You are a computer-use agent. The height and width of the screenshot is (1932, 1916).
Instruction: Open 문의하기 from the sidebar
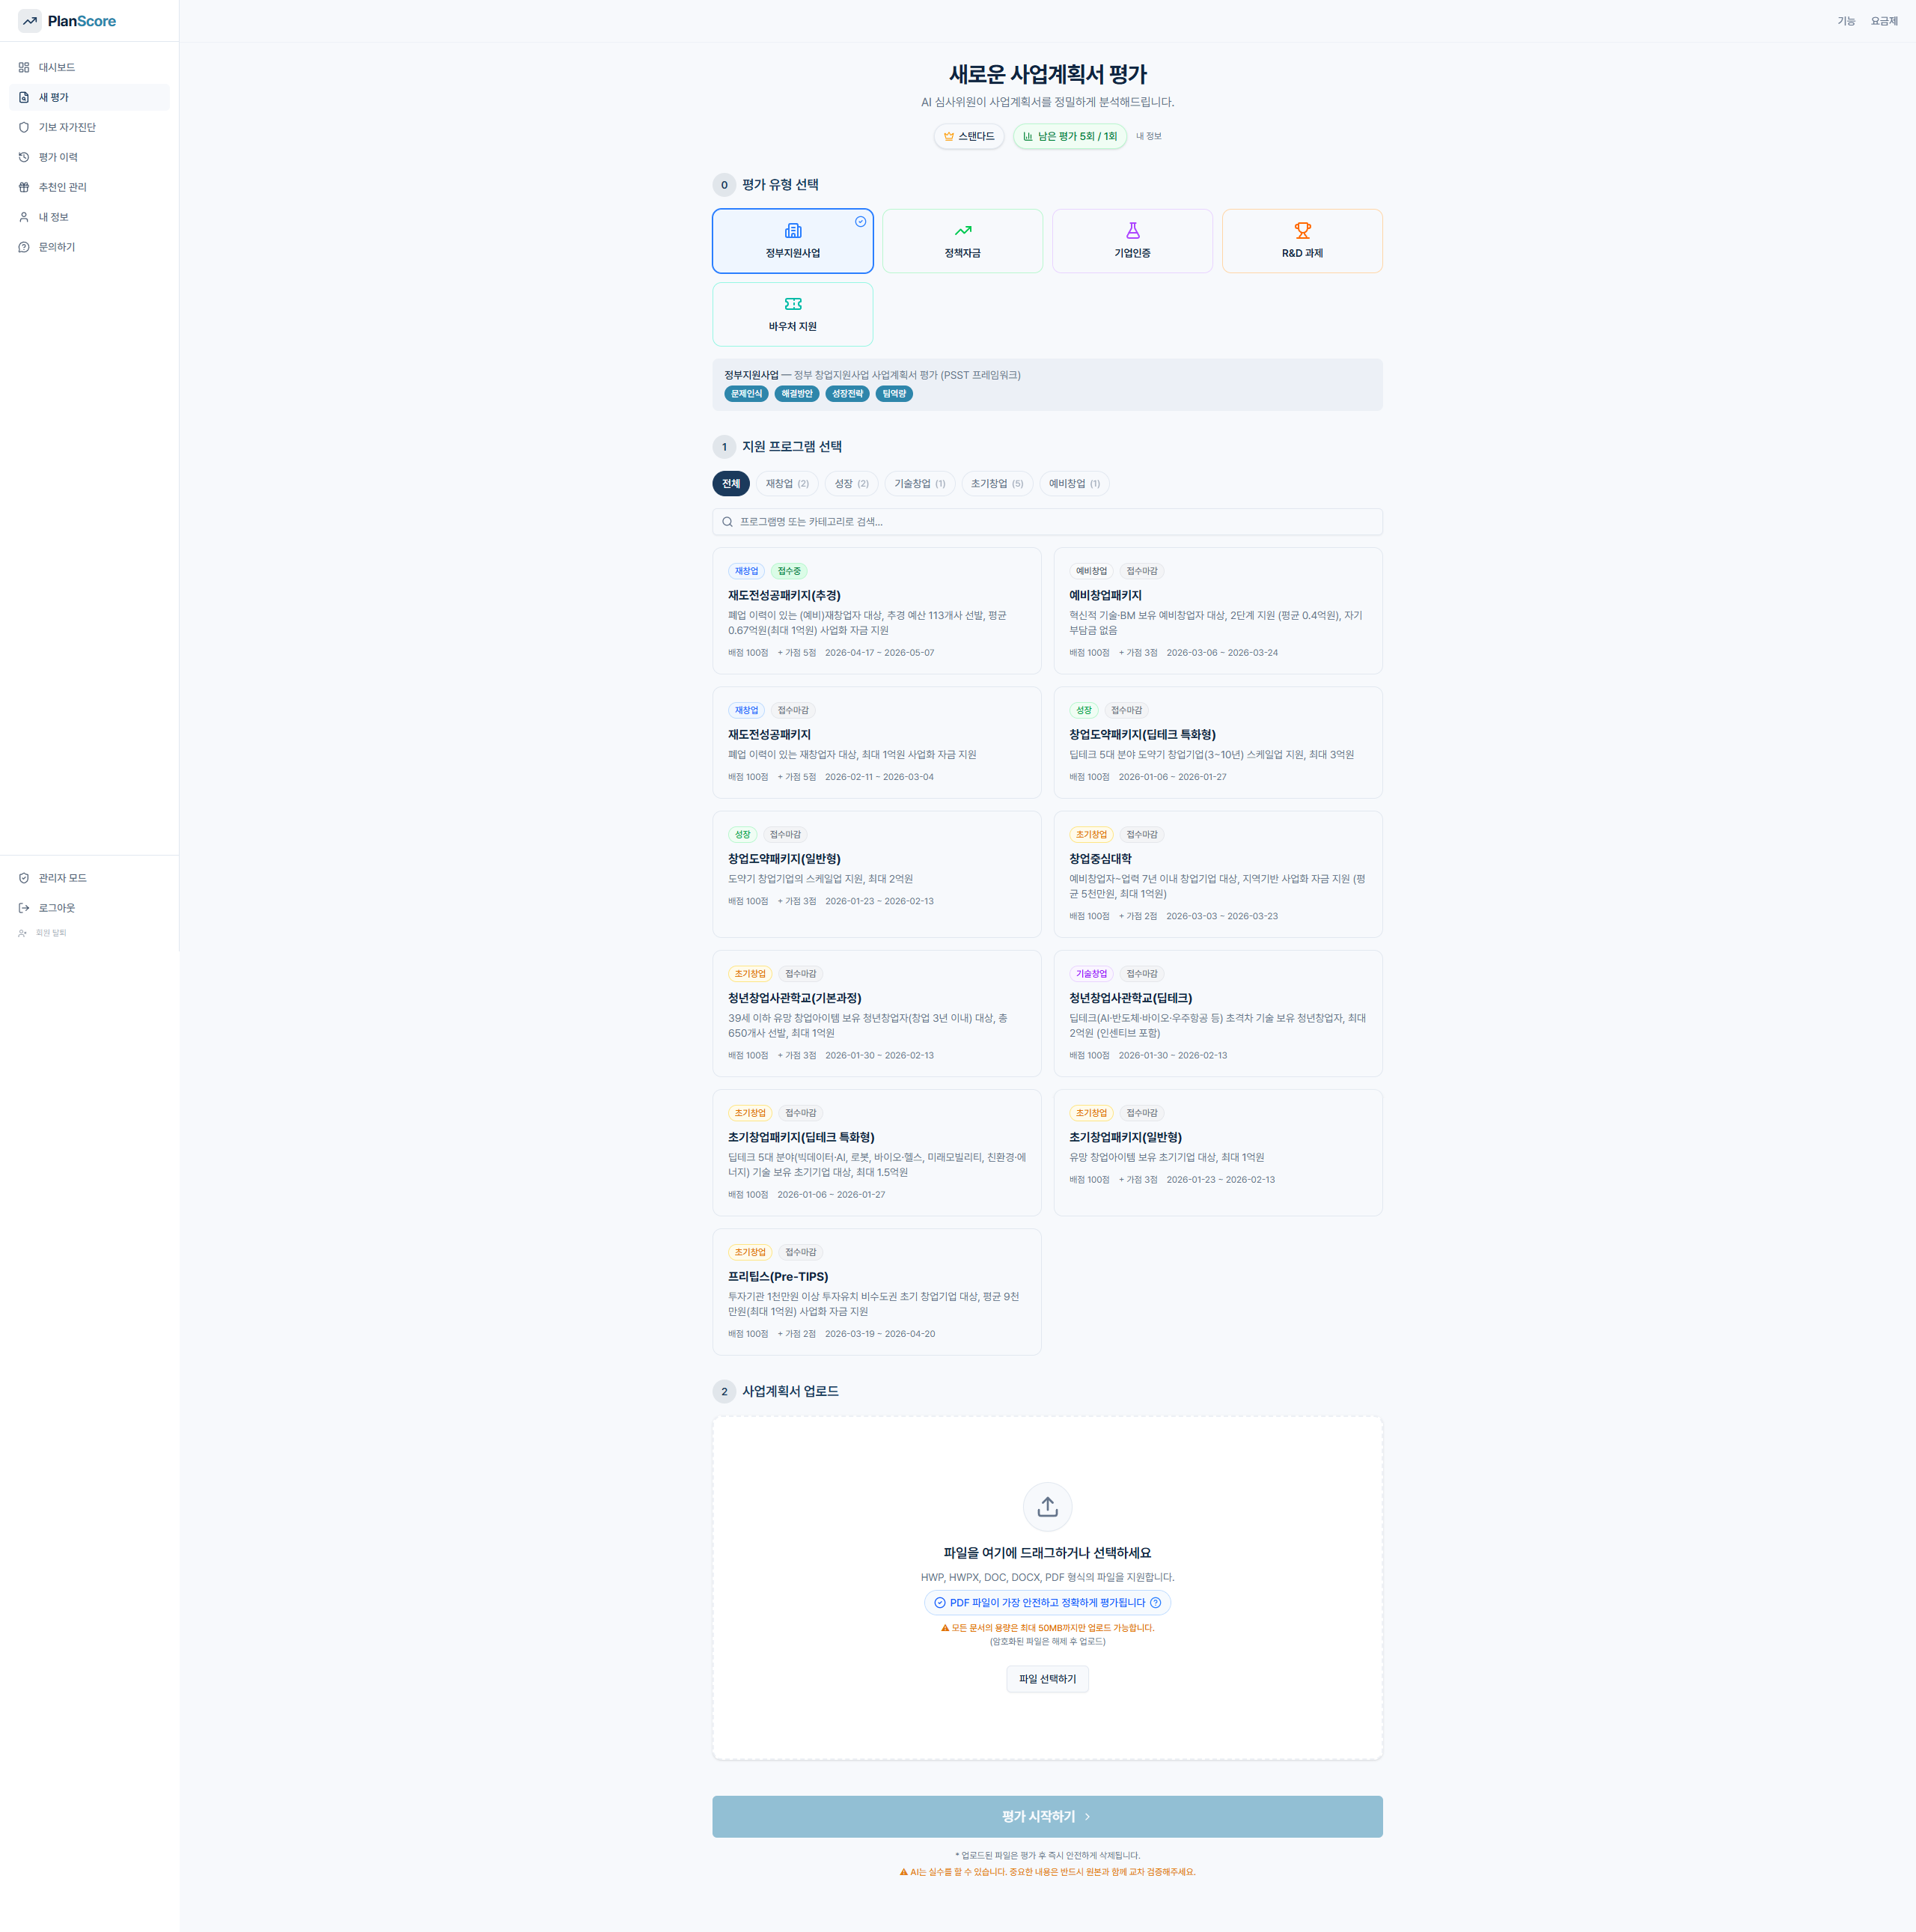[57, 246]
